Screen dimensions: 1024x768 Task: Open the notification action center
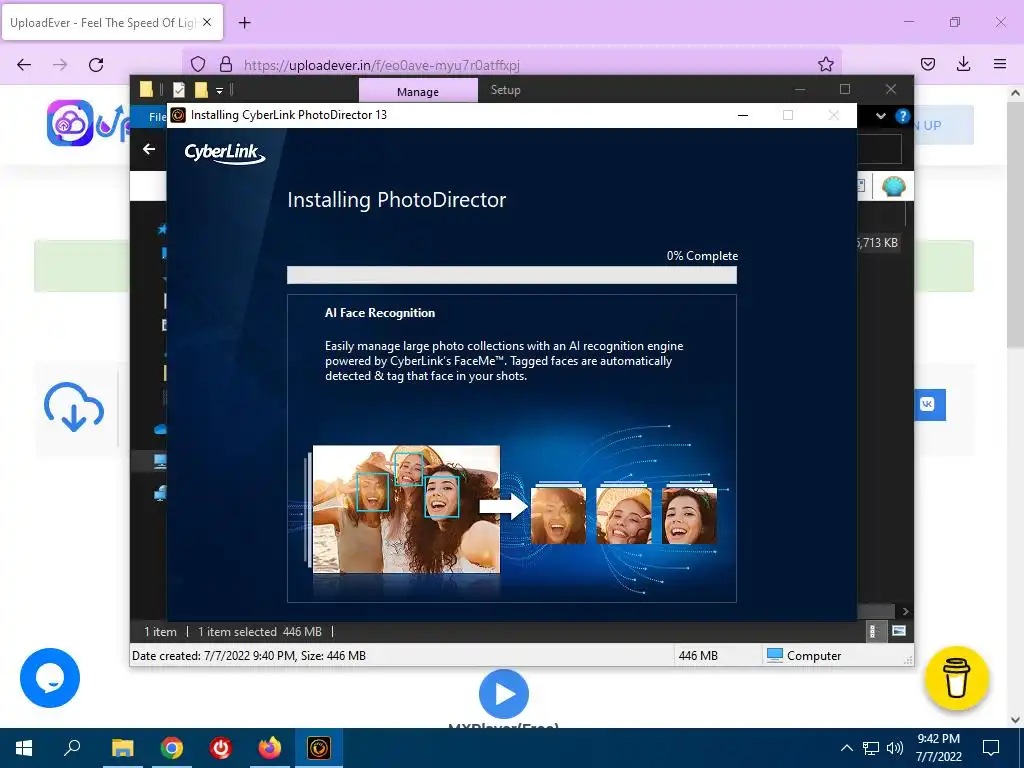point(991,748)
